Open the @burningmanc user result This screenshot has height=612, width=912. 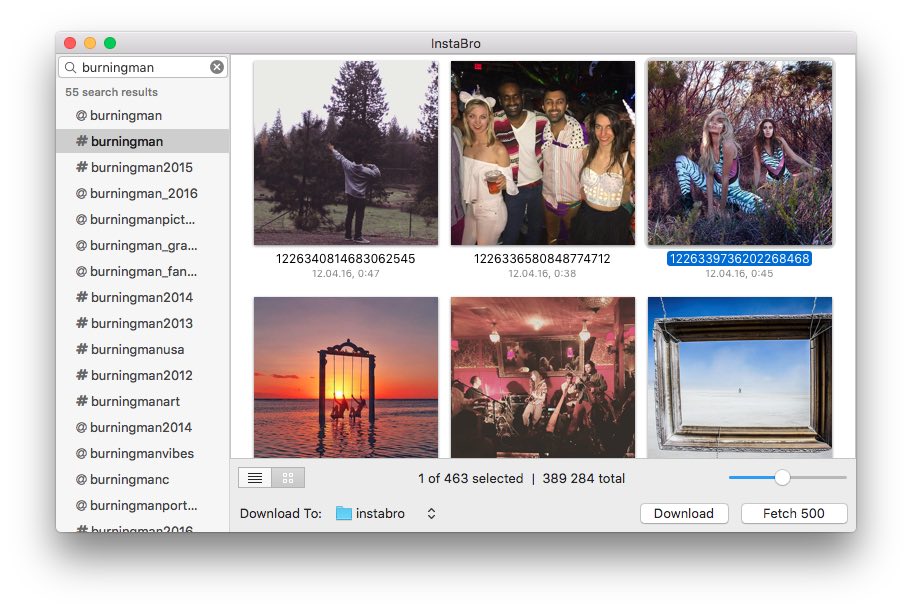click(x=143, y=479)
